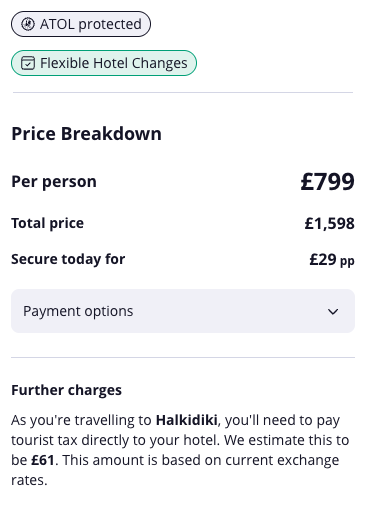Select the £799 per person price

pos(328,182)
